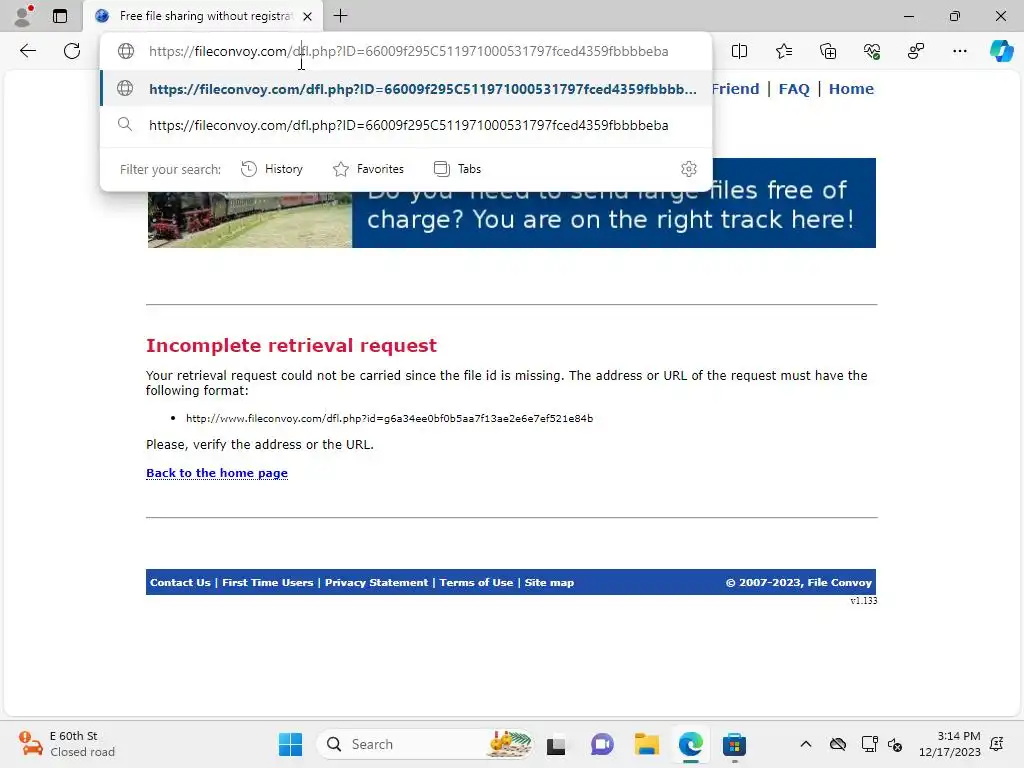Go to the Home link in header
The width and height of the screenshot is (1024, 768).
(851, 89)
